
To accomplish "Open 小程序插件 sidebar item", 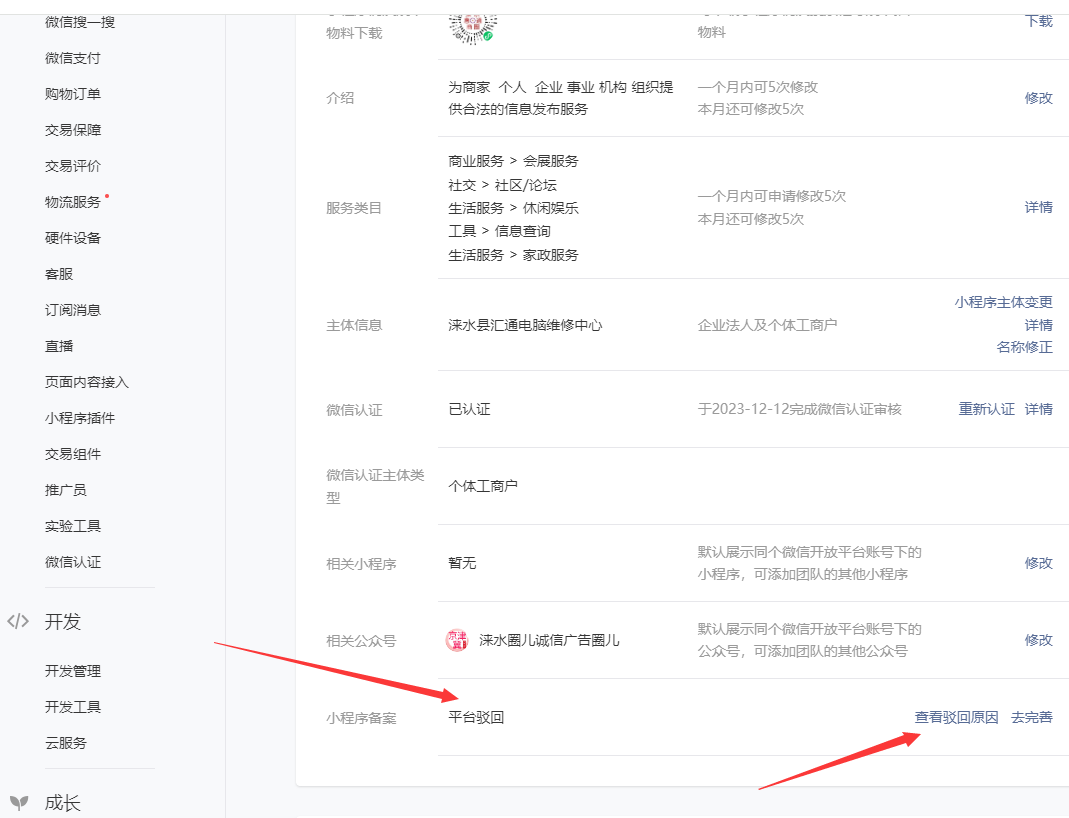I will 80,418.
